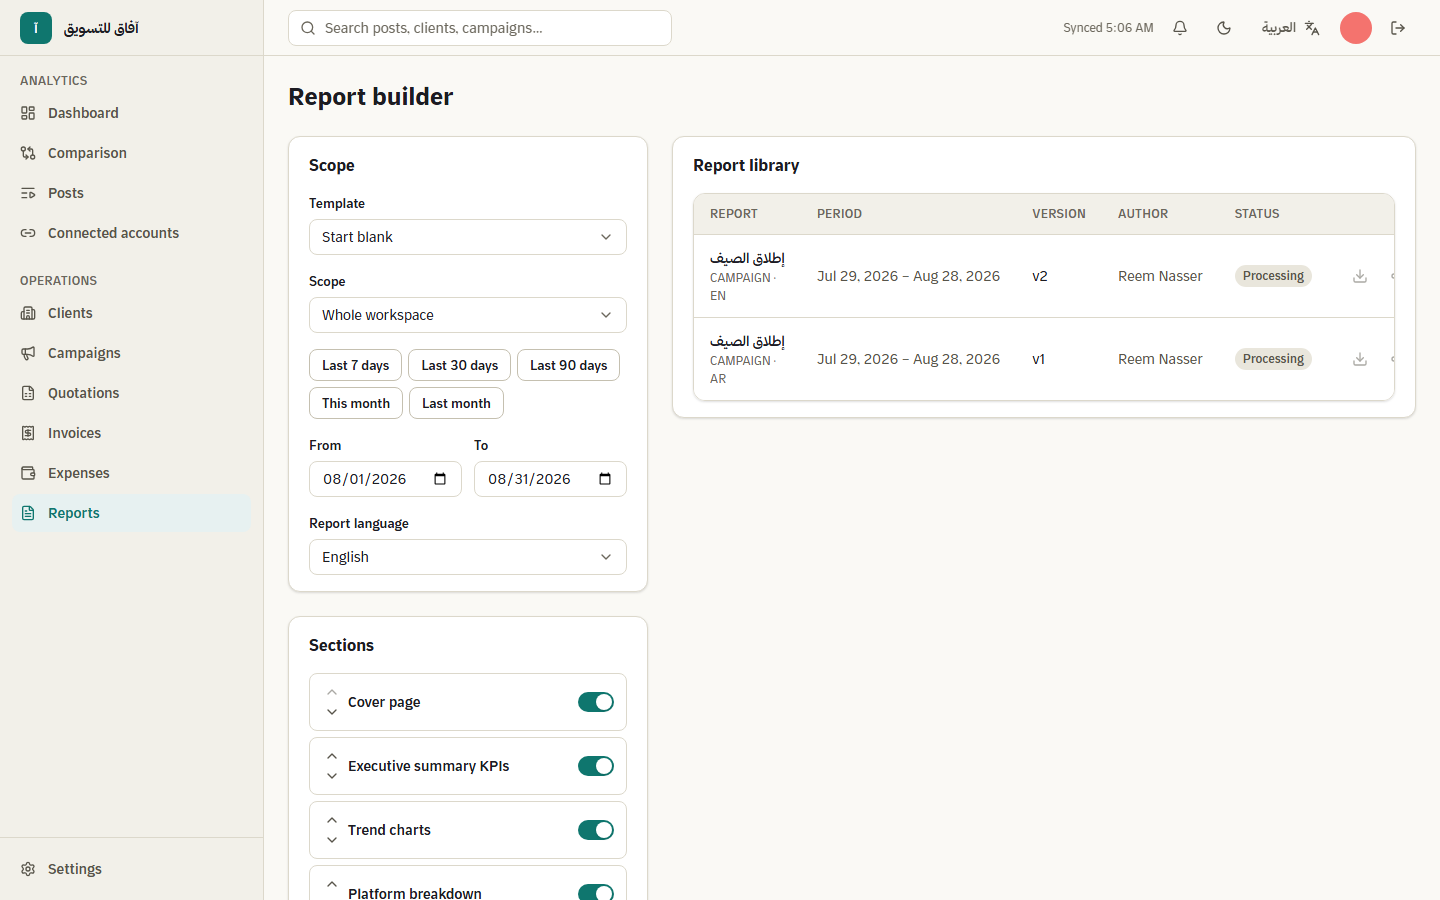Image resolution: width=1440 pixels, height=900 pixels.
Task: Open the notifications bell
Action: [1180, 28]
